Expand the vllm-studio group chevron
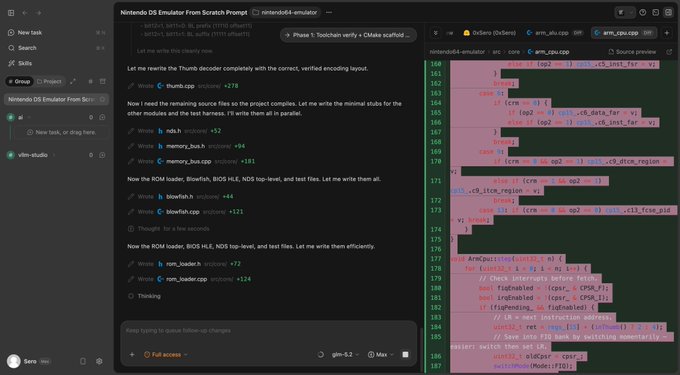680x375 pixels. [x=54, y=155]
